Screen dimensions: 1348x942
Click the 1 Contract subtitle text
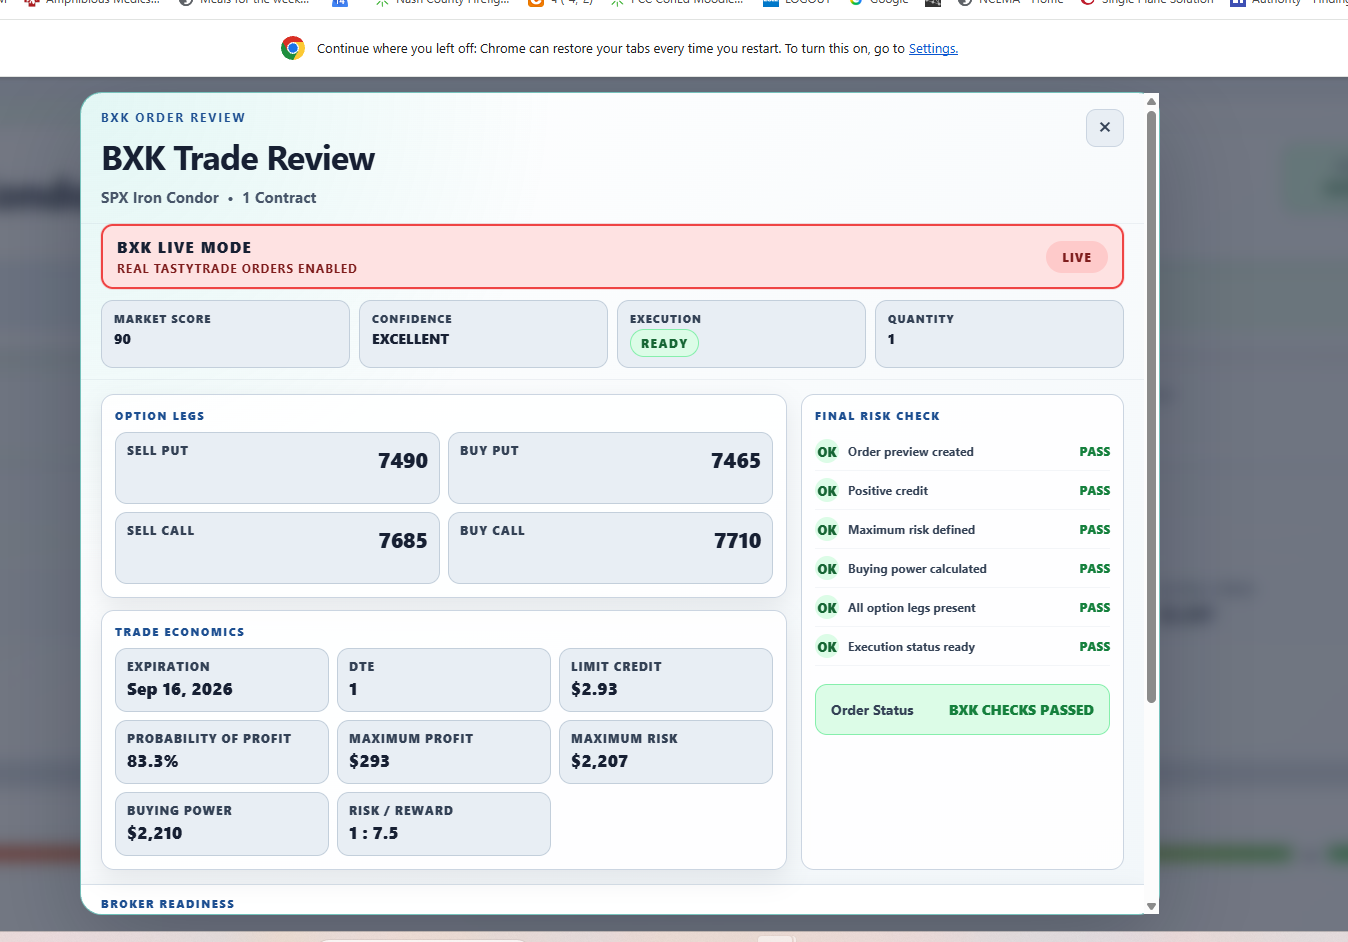(x=279, y=198)
